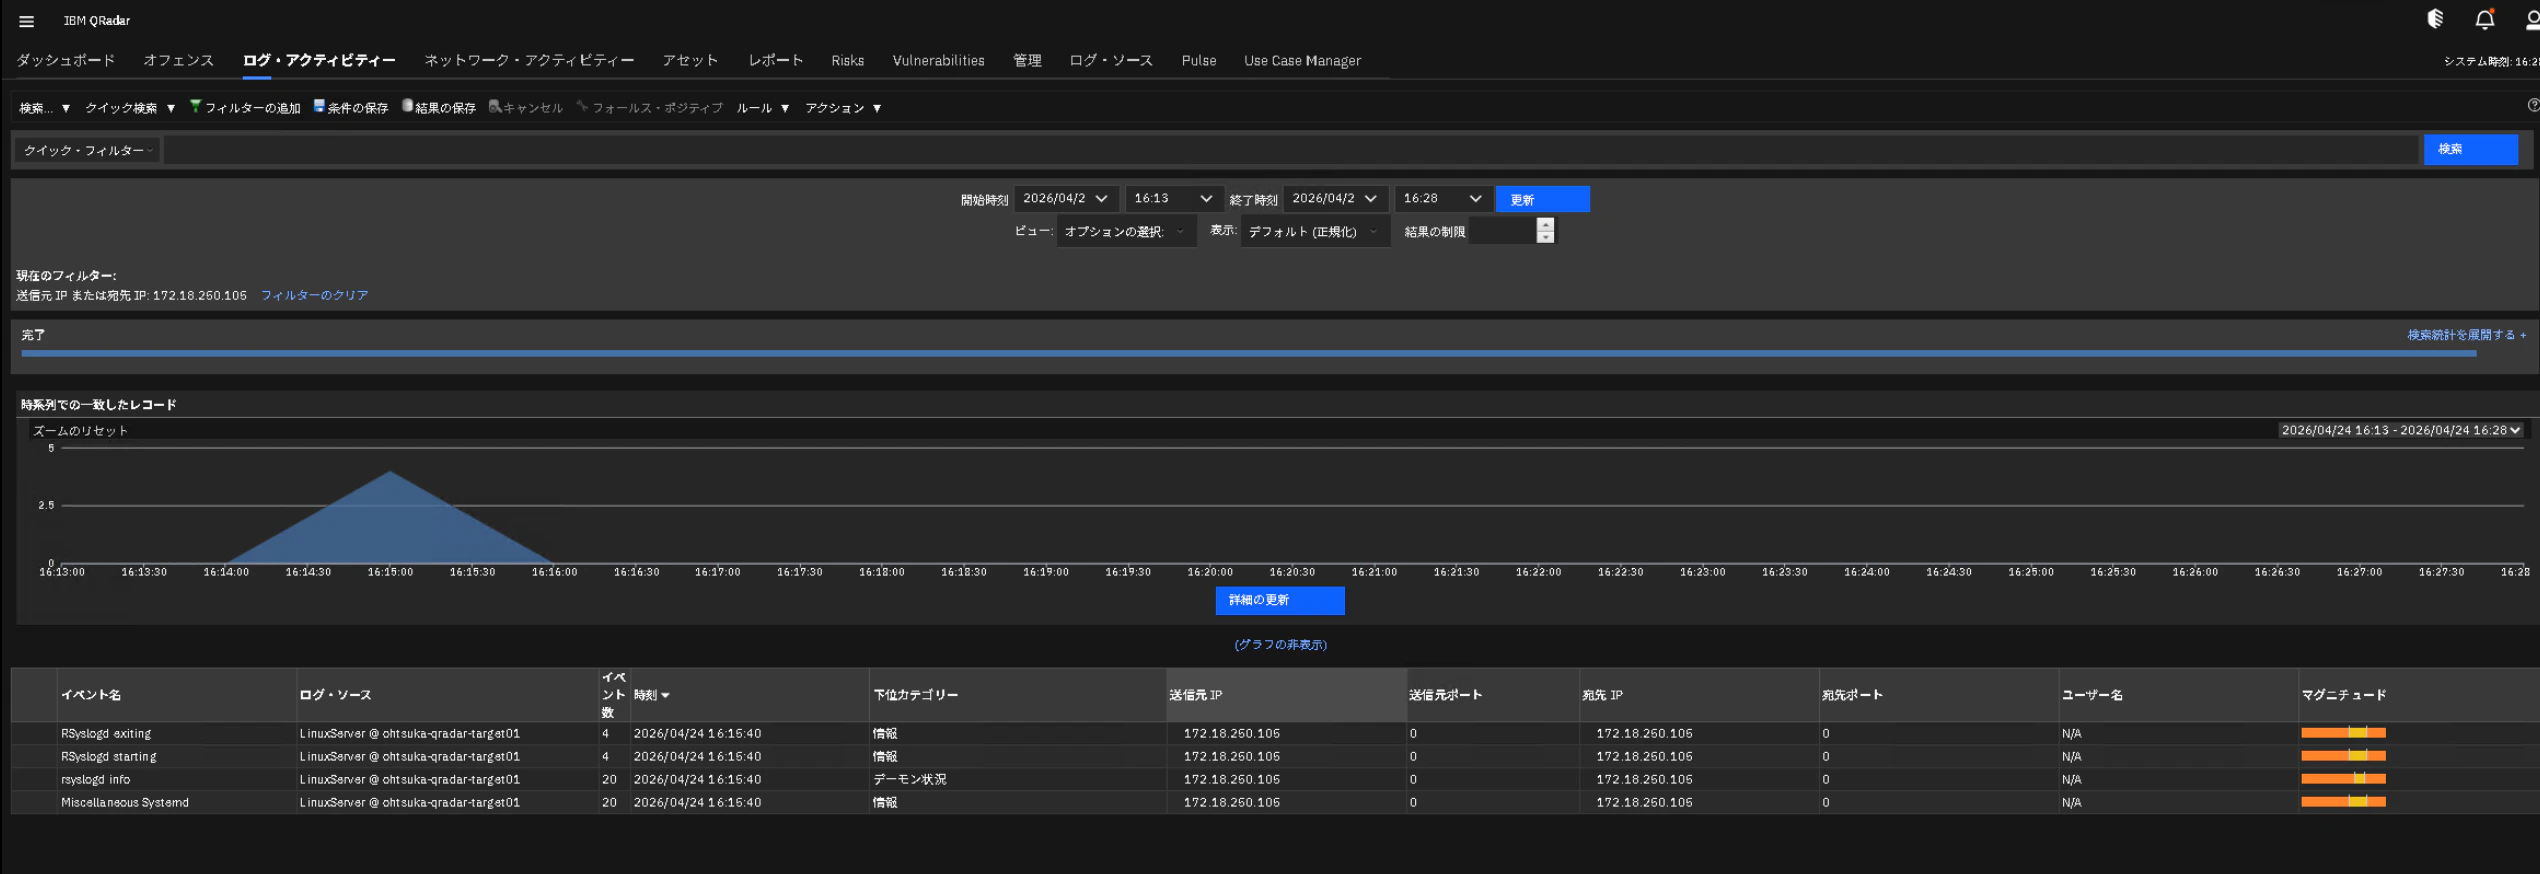Switch to the Pulse tab
This screenshot has height=874, width=2540.
coord(1198,61)
